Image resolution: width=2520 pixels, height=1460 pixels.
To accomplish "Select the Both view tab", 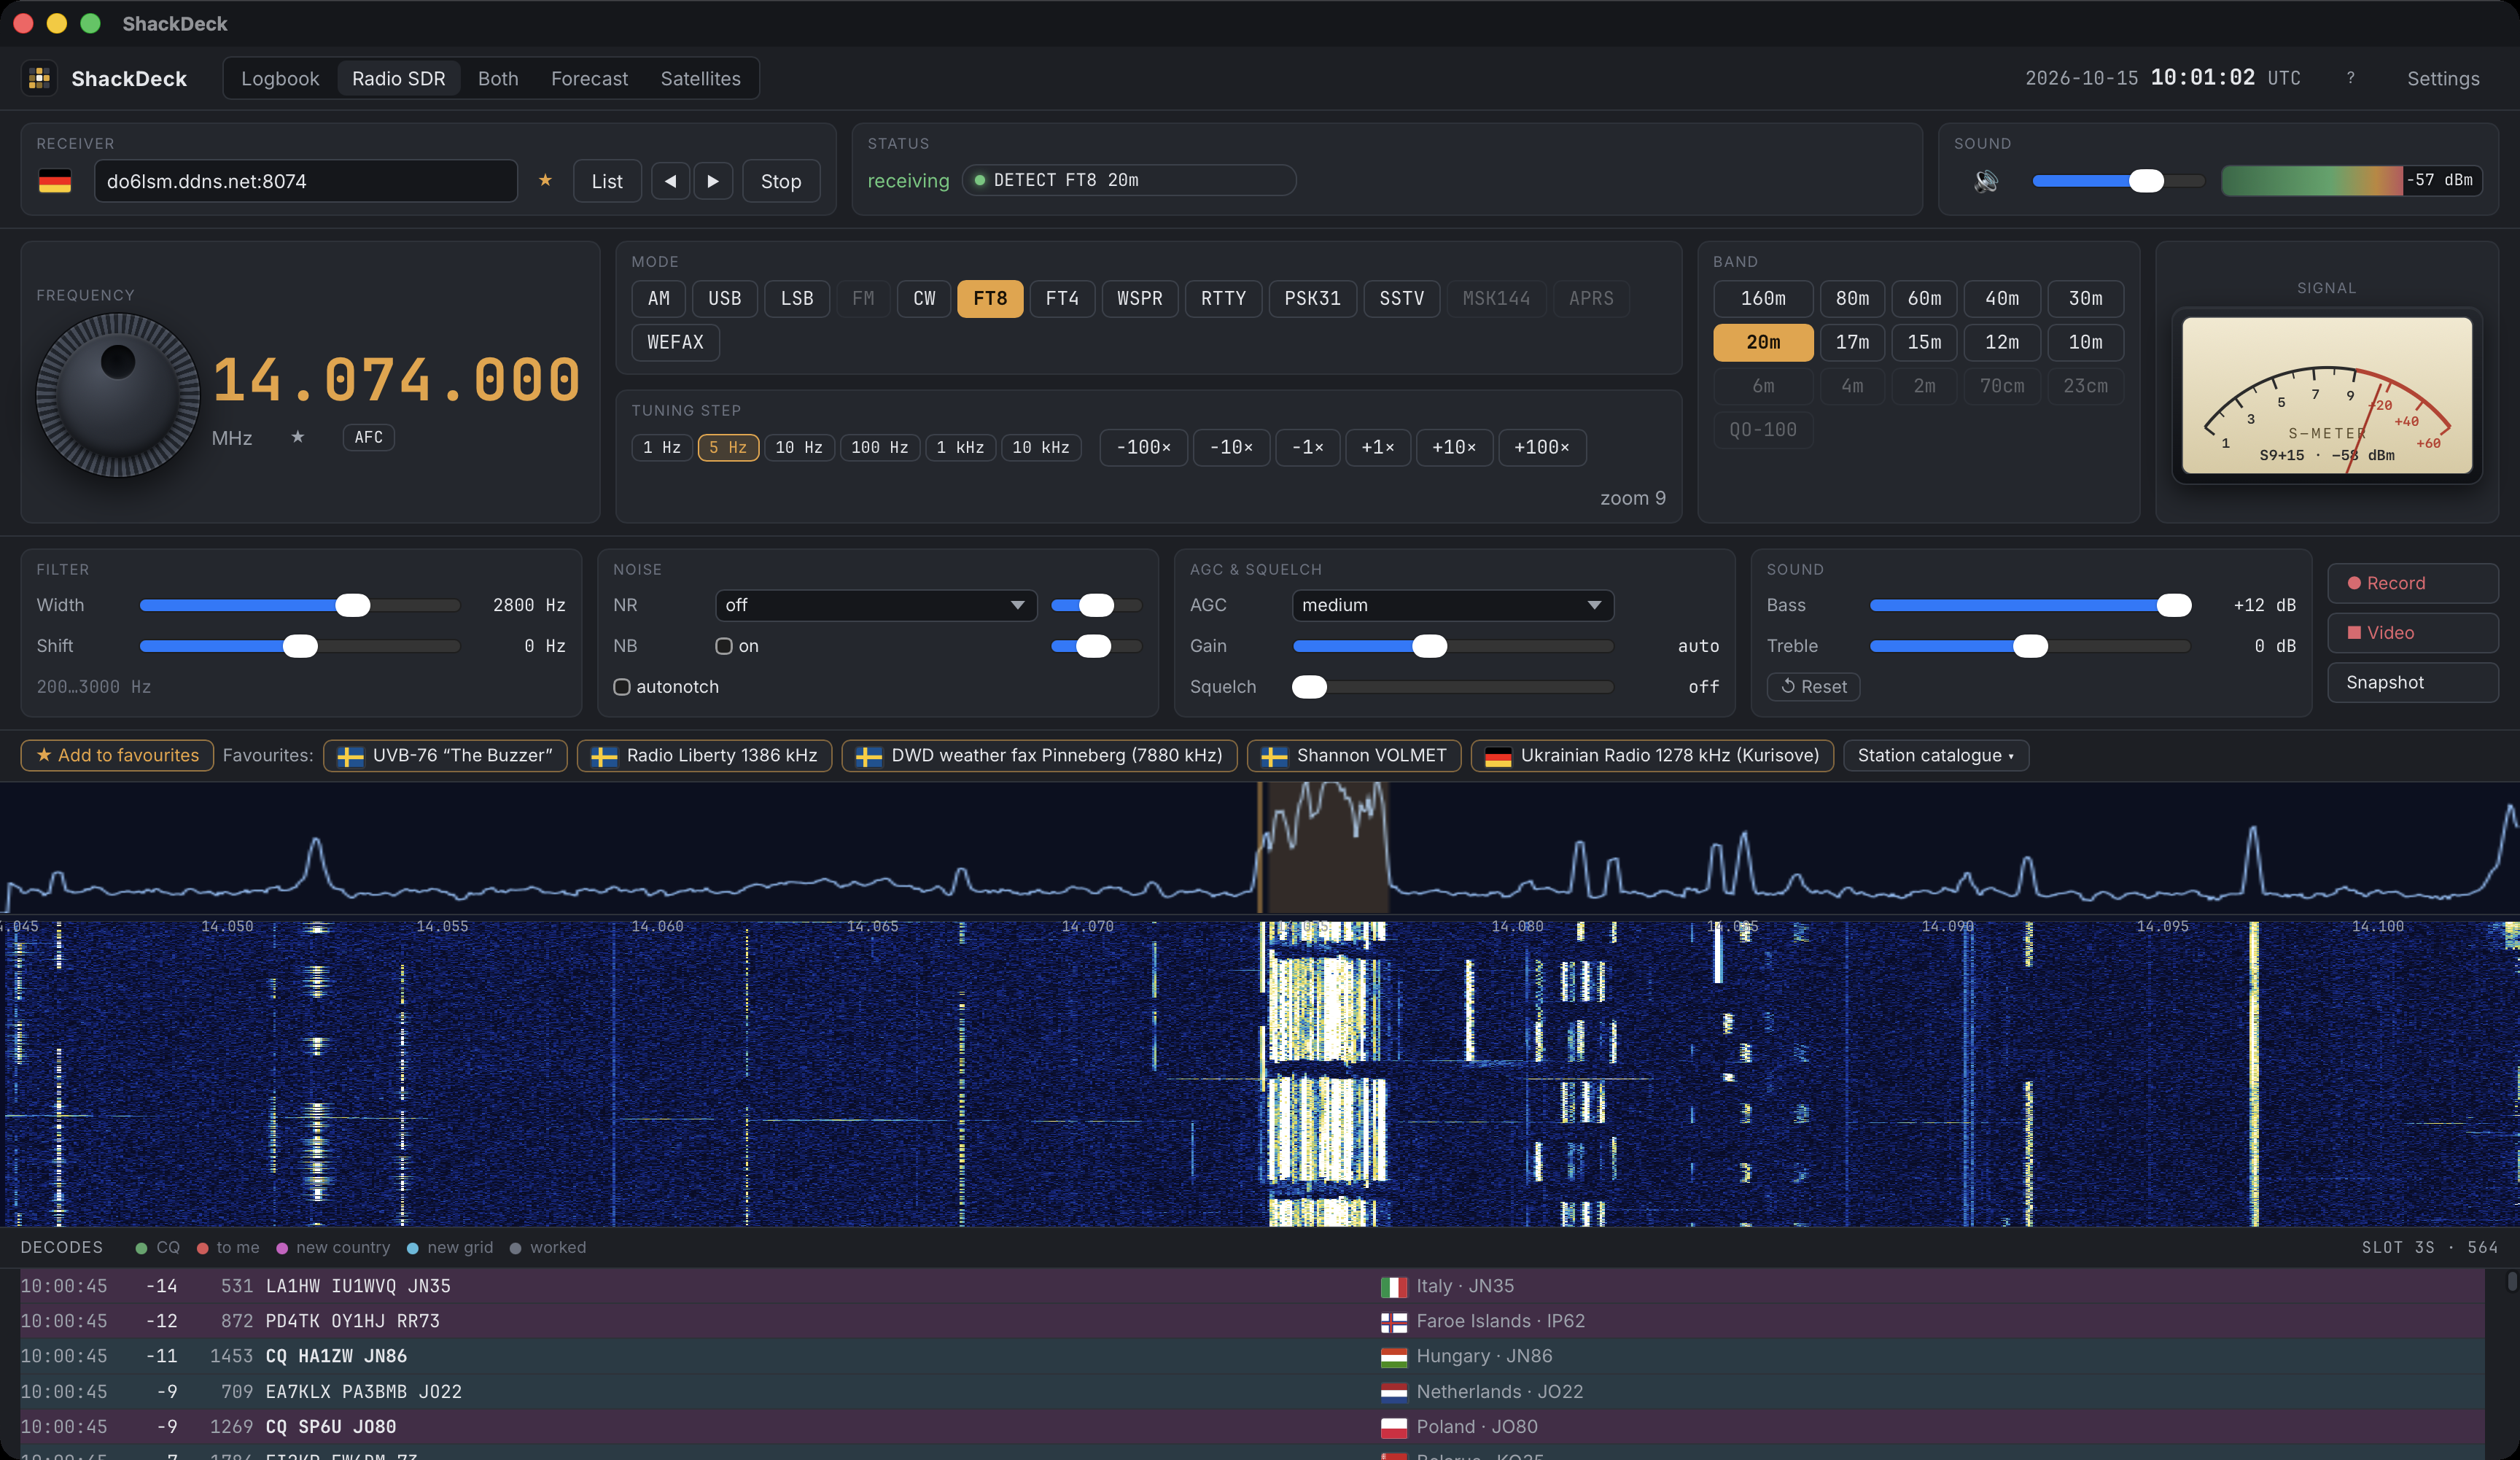I will pos(498,78).
